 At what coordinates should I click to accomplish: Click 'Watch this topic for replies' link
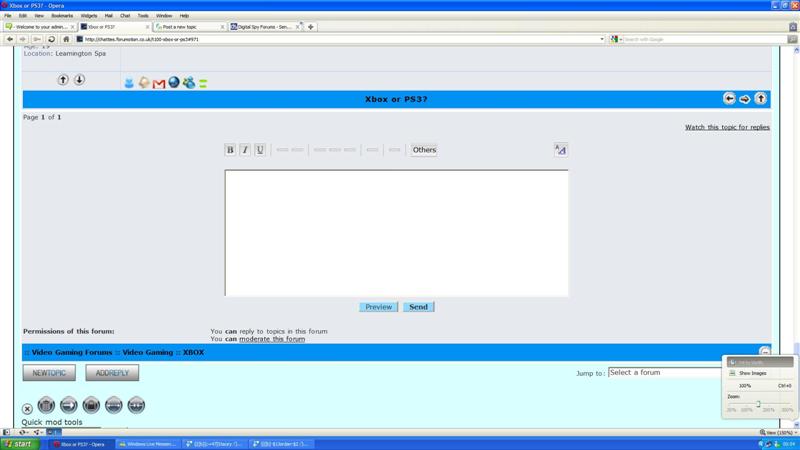point(727,127)
